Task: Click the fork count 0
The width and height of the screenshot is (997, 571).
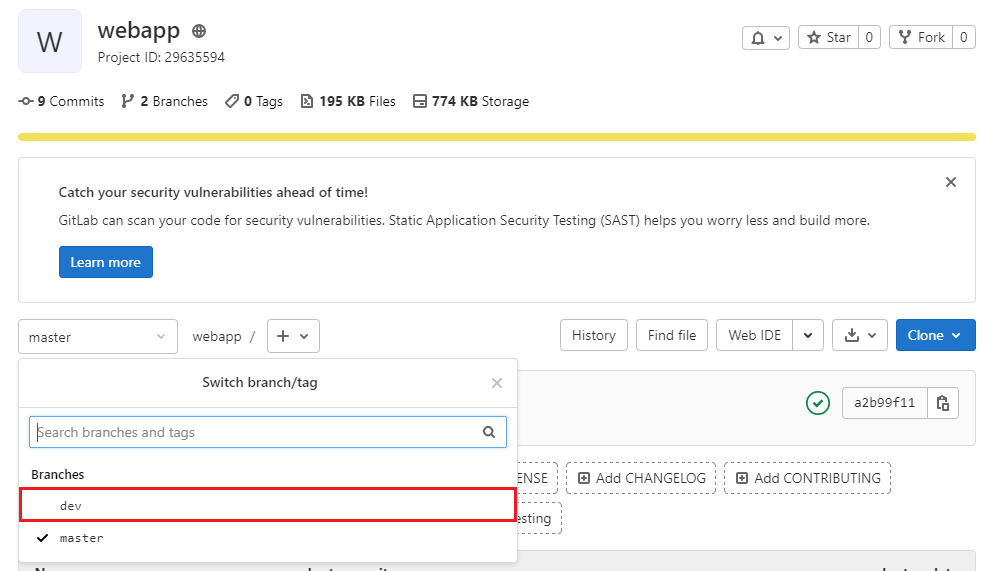Action: pyautogui.click(x=963, y=38)
